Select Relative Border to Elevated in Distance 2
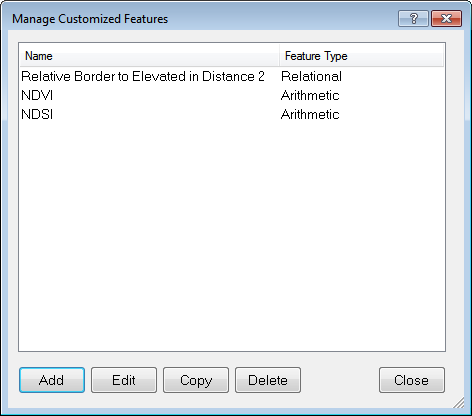This screenshot has width=472, height=416. 143,76
